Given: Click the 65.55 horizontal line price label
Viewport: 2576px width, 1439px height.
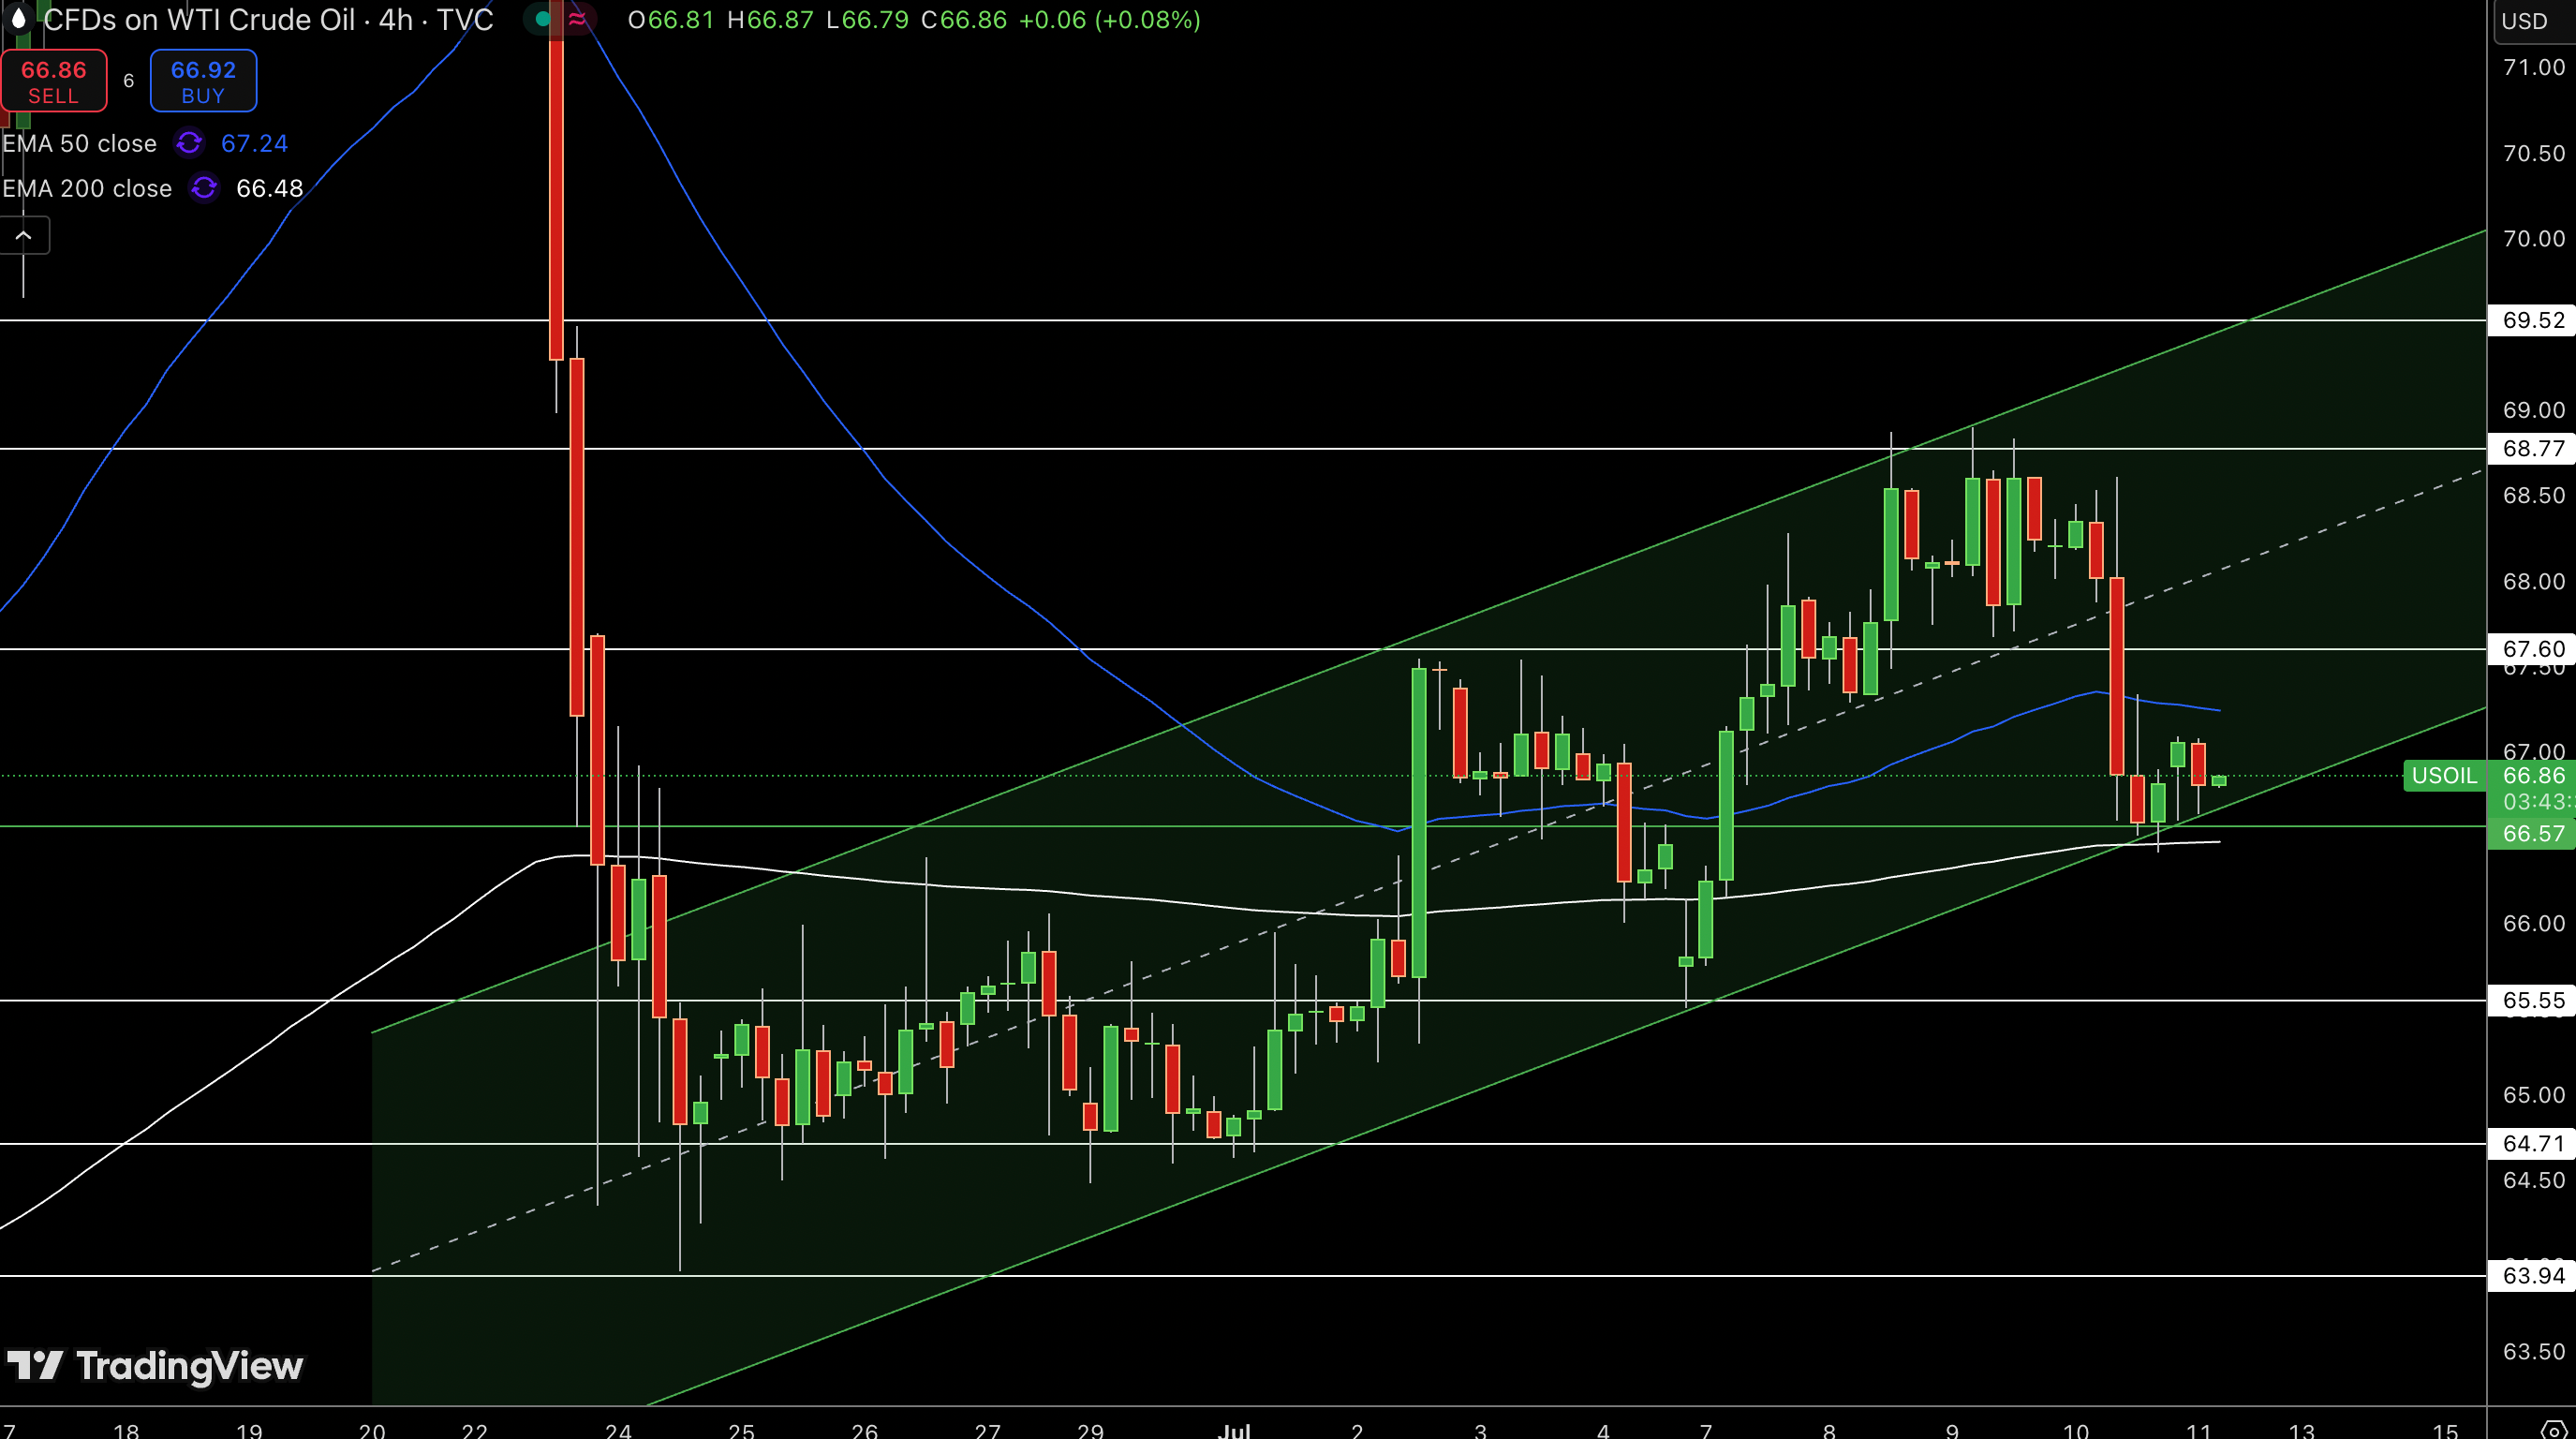Looking at the screenshot, I should point(2532,1000).
